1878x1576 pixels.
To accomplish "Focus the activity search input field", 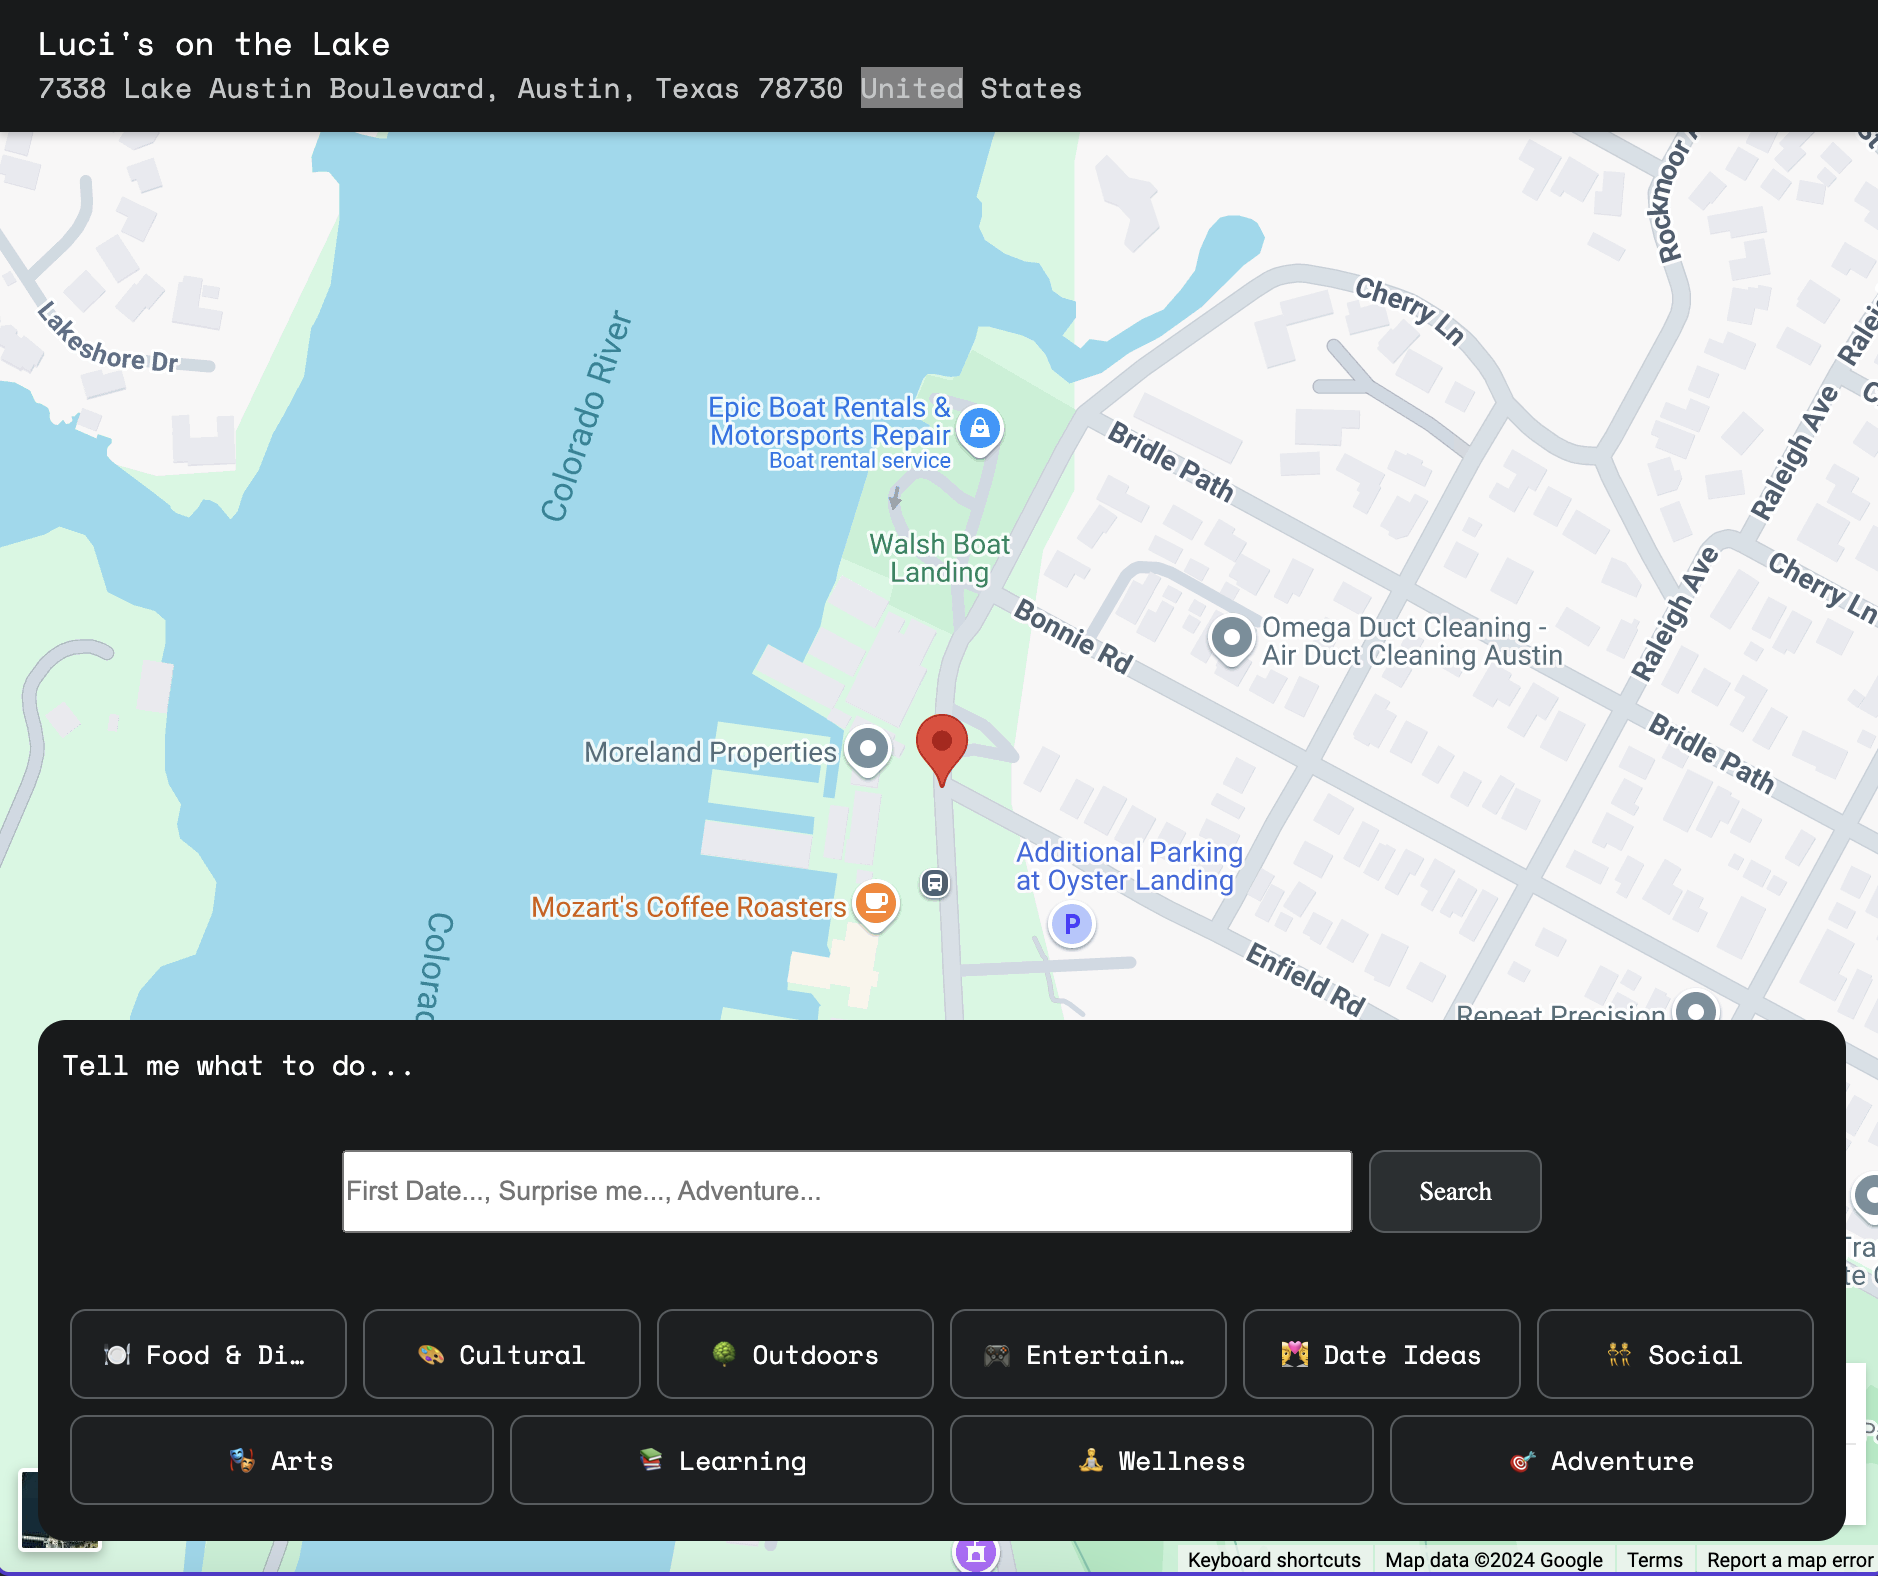I will pos(847,1191).
